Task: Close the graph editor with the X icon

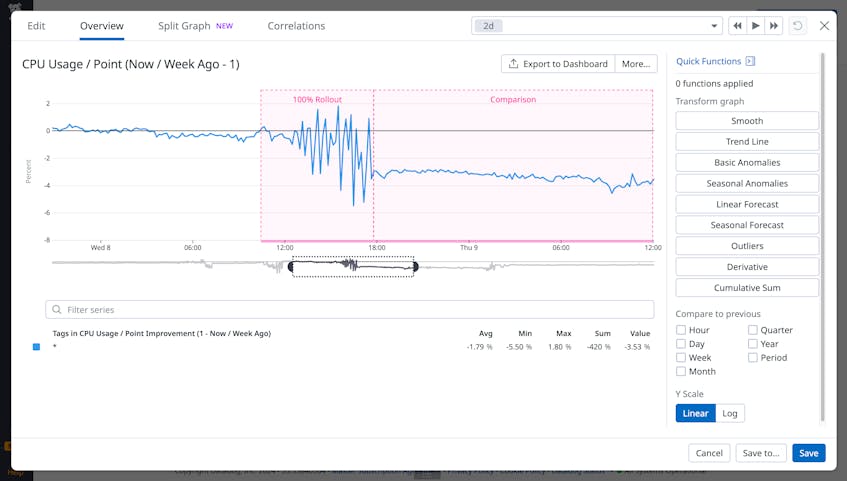Action: click(824, 26)
